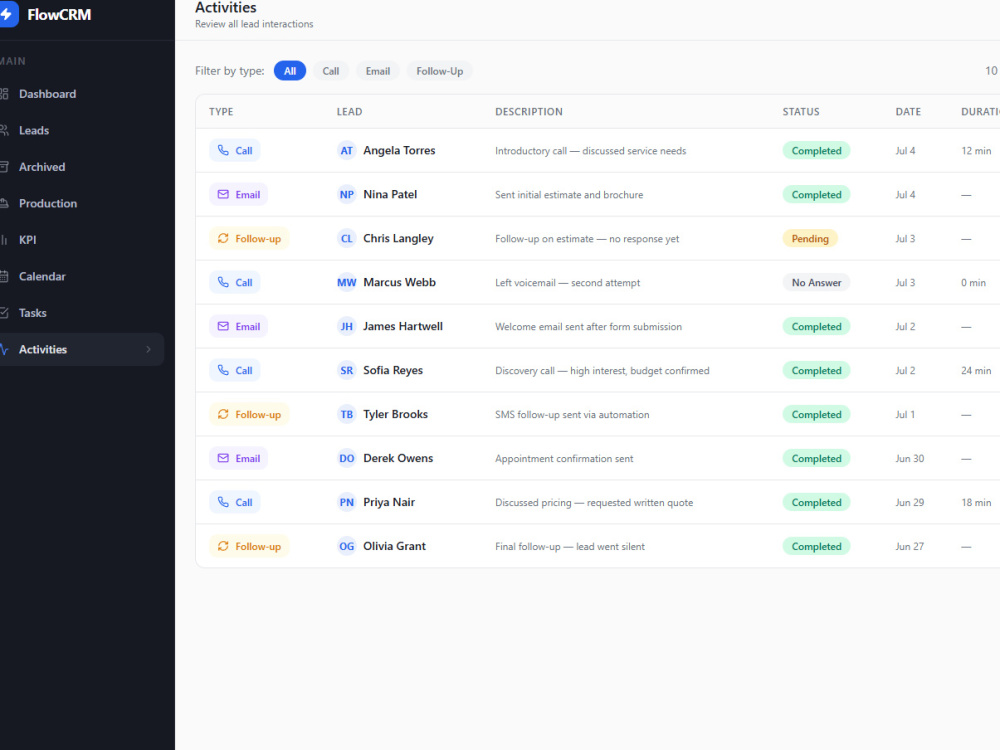
Task: Click the 'Jun 30' date cell
Action: (909, 459)
